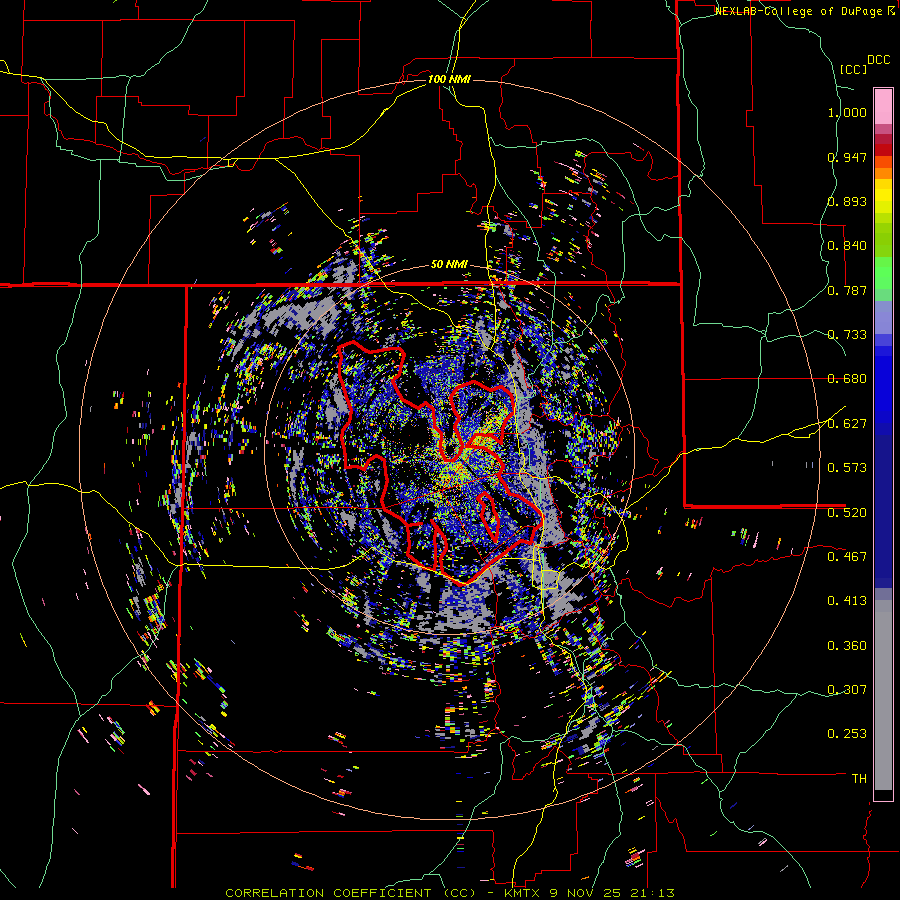This screenshot has height=900, width=900.
Task: Click the 0.253 legend value
Action: pos(847,734)
